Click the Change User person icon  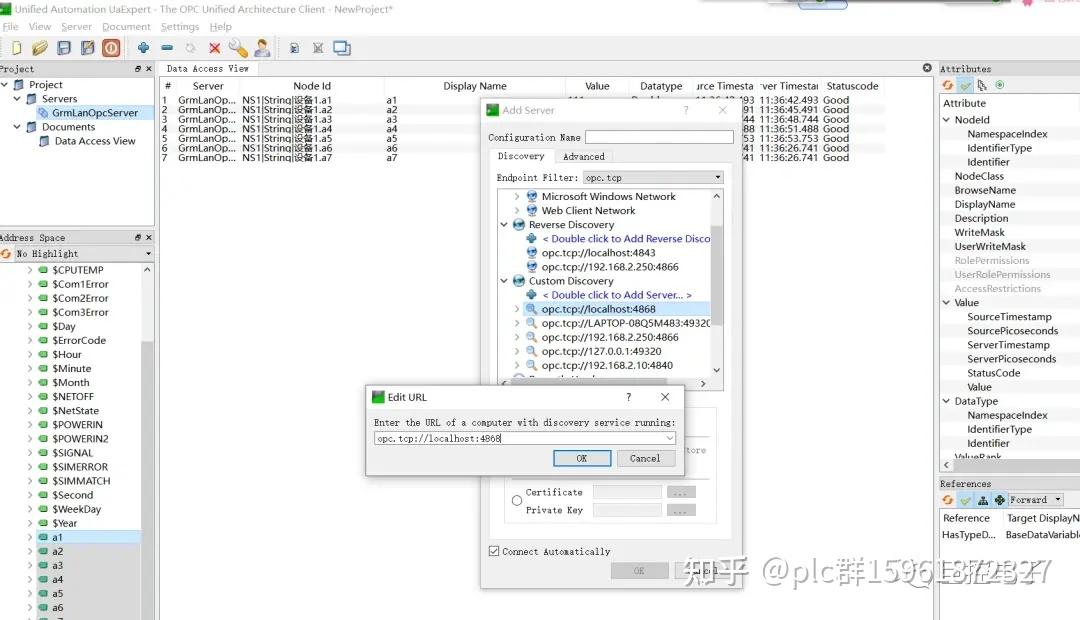(261, 47)
